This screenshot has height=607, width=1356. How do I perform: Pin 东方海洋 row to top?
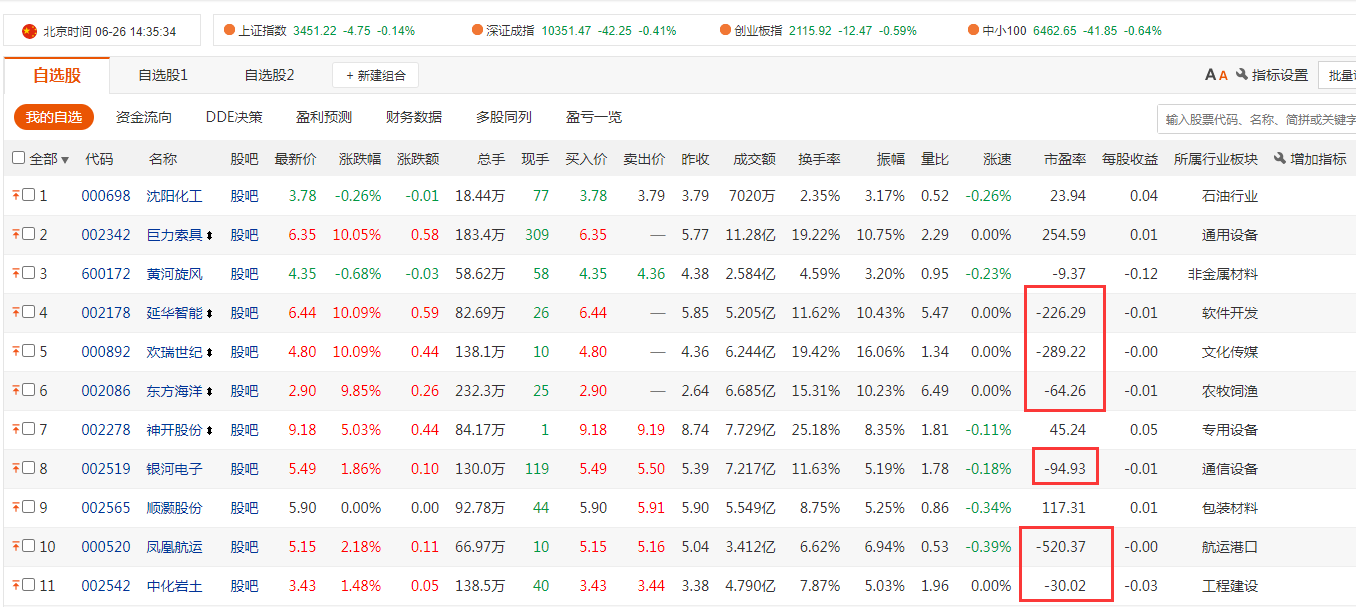pyautogui.click(x=16, y=390)
